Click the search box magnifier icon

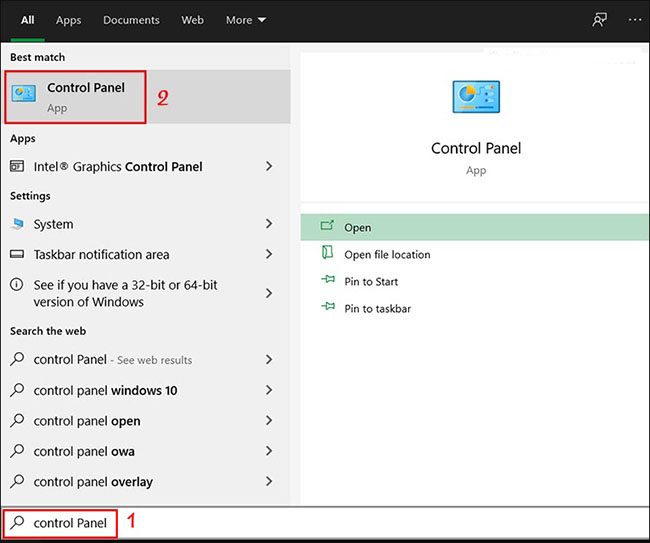[17, 522]
